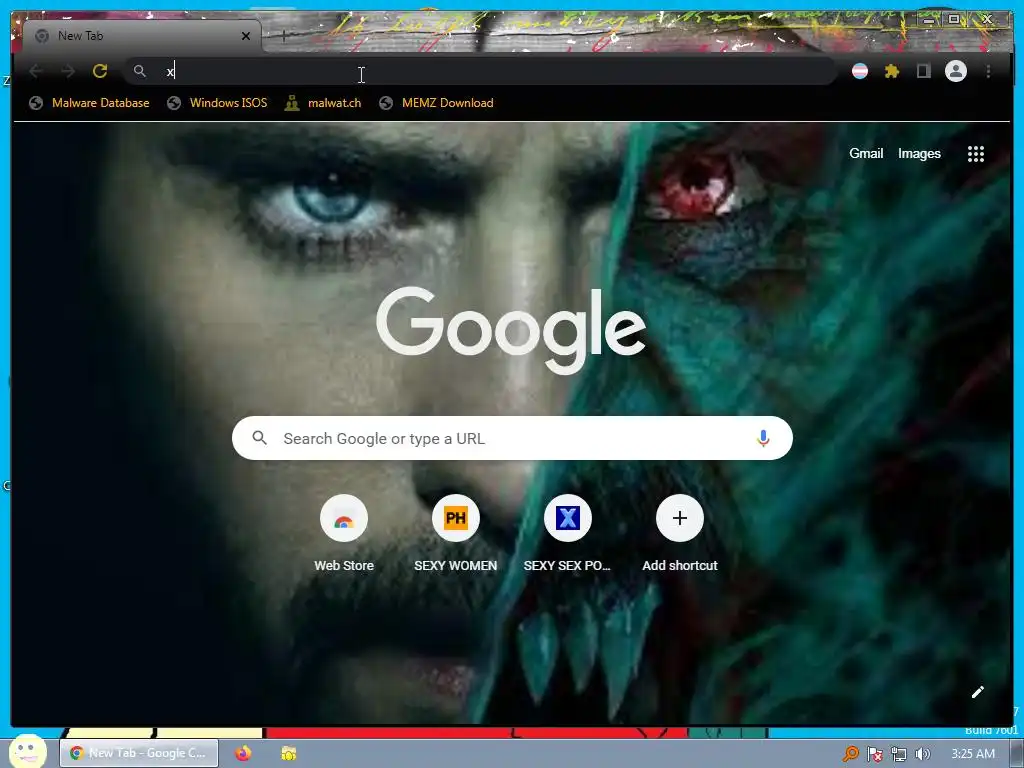1024x768 pixels.
Task: Close the New Tab tab
Action: [x=246, y=36]
